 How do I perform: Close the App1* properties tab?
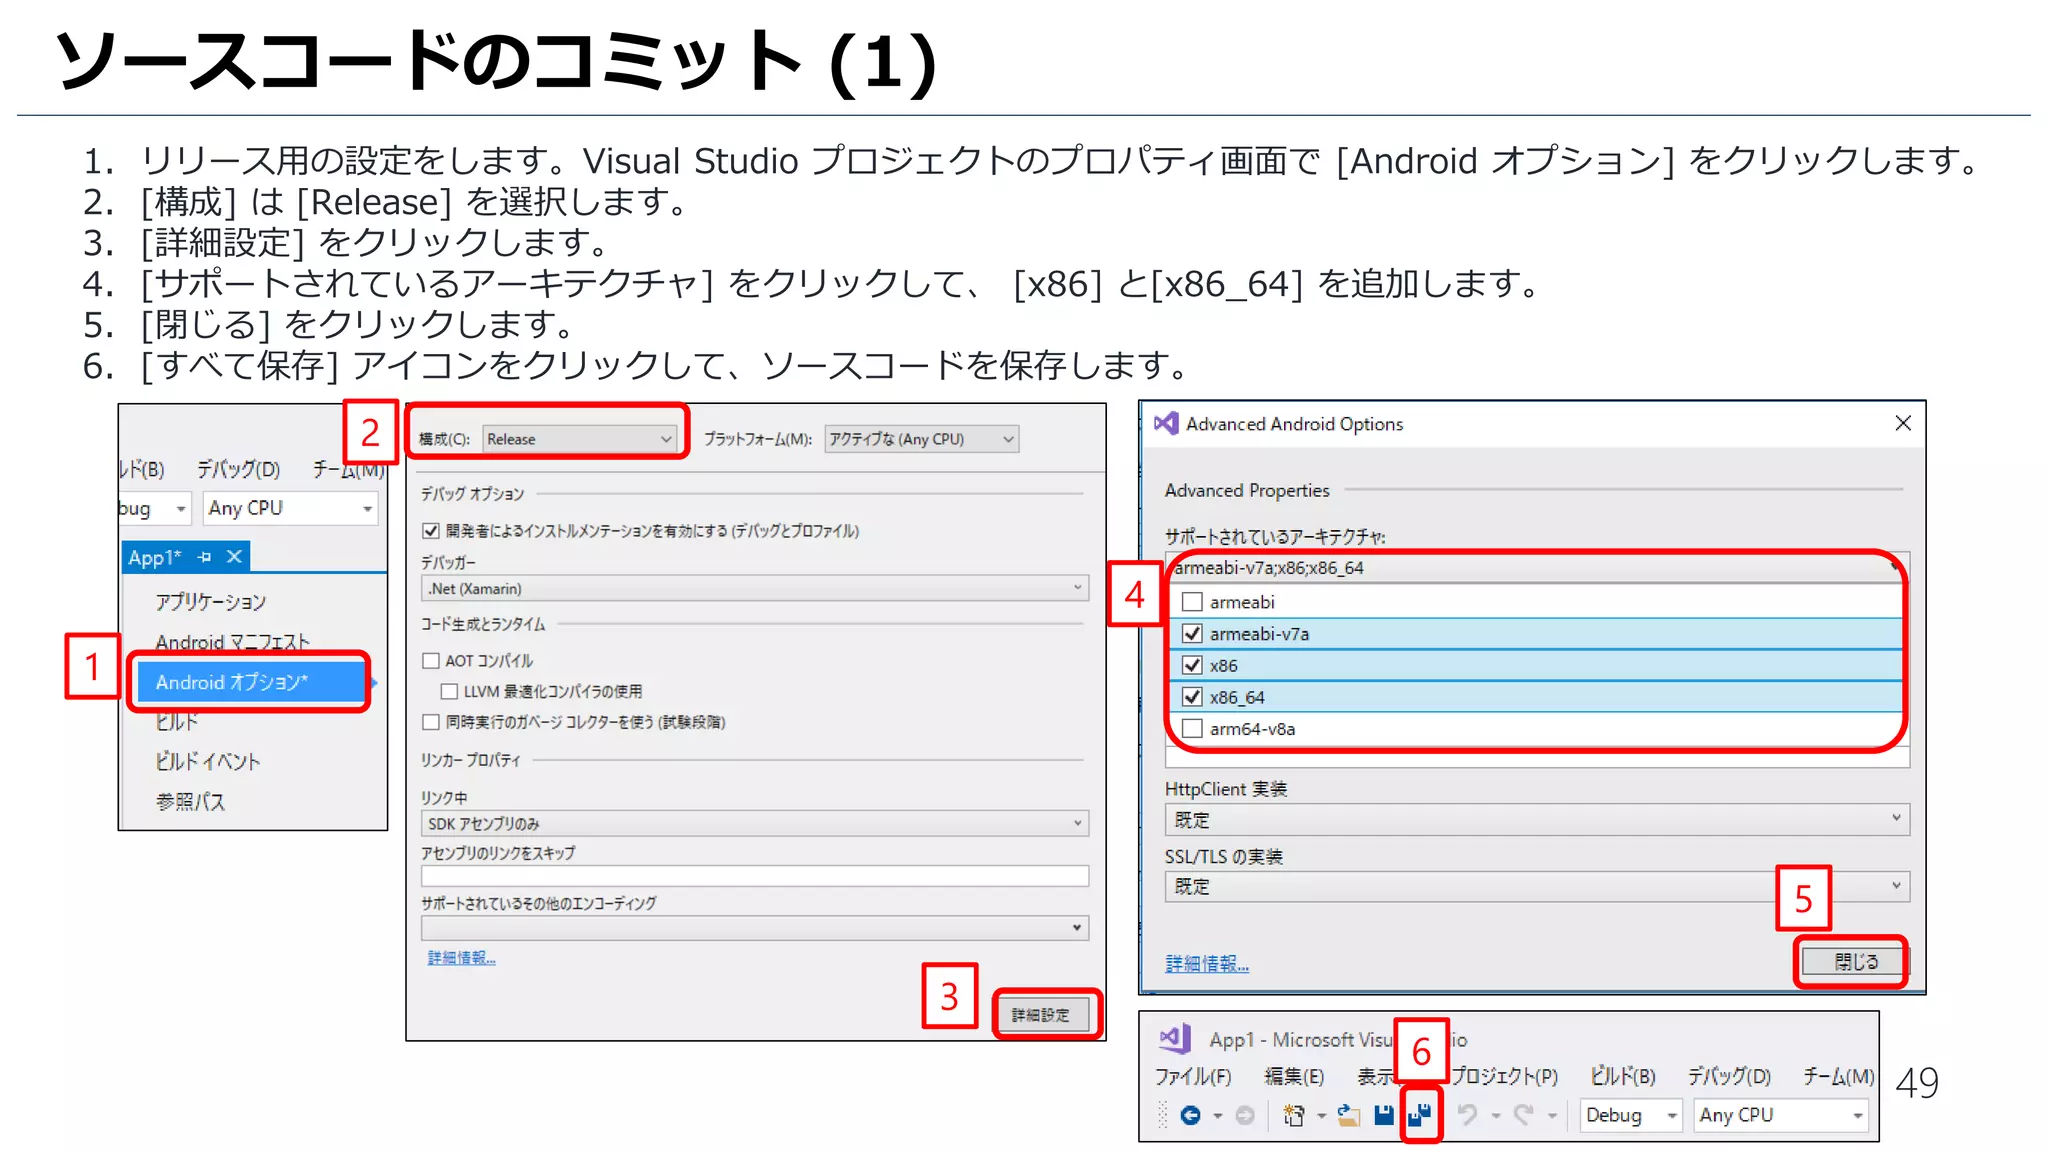[x=234, y=556]
